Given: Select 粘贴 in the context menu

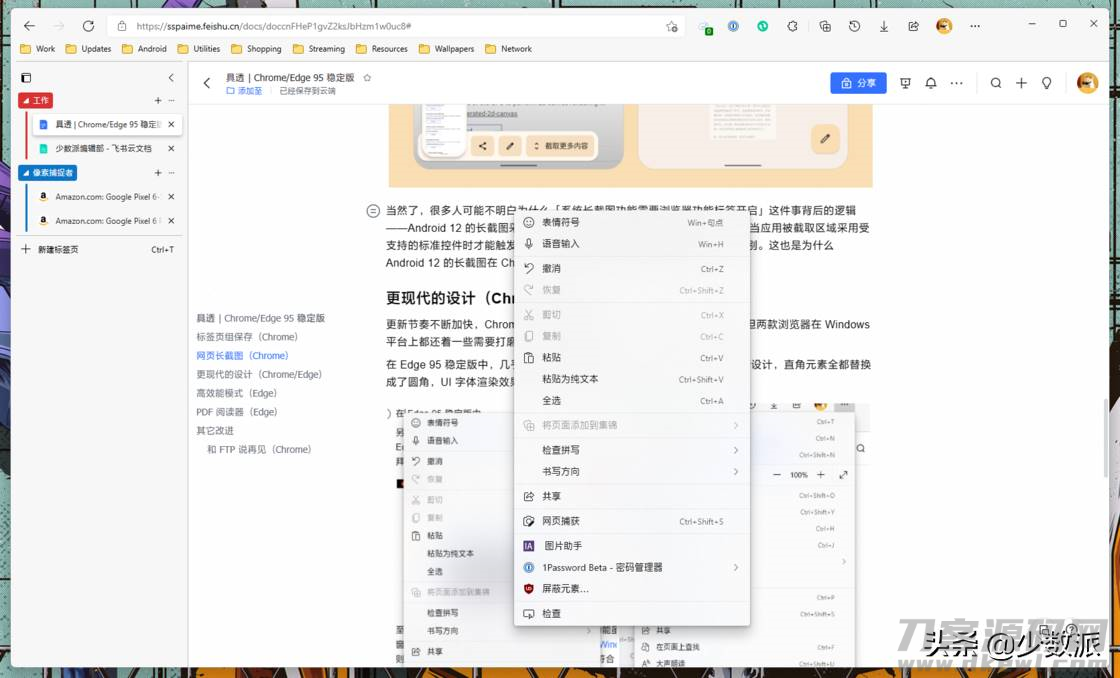Looking at the screenshot, I should (x=631, y=357).
